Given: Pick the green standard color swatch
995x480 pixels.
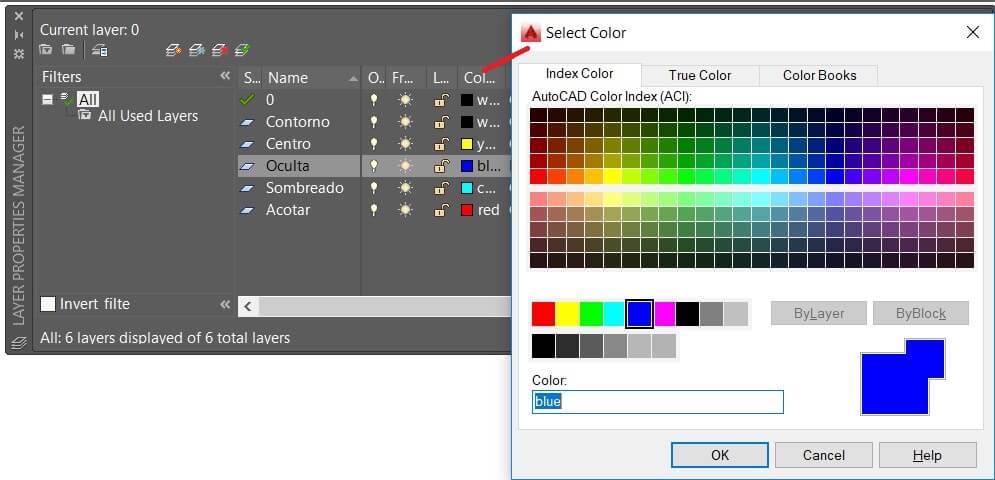Looking at the screenshot, I should tap(591, 314).
